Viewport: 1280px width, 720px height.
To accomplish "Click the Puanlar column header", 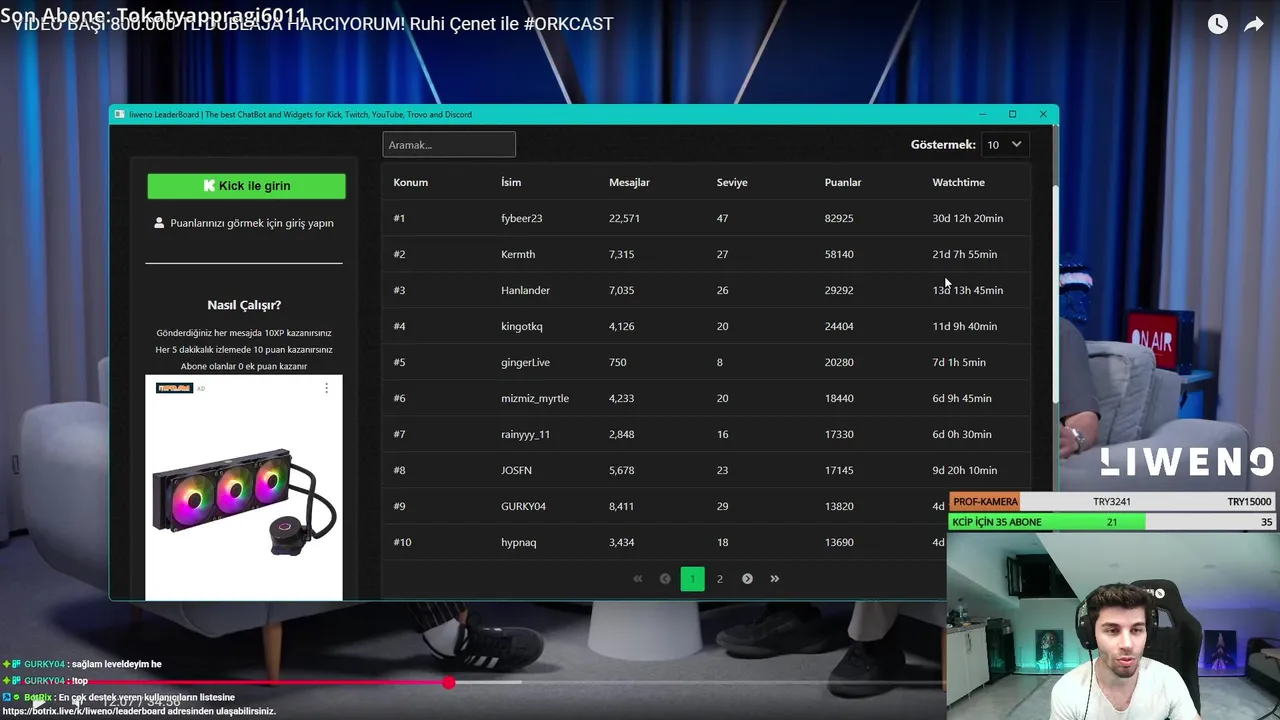I will pos(843,182).
